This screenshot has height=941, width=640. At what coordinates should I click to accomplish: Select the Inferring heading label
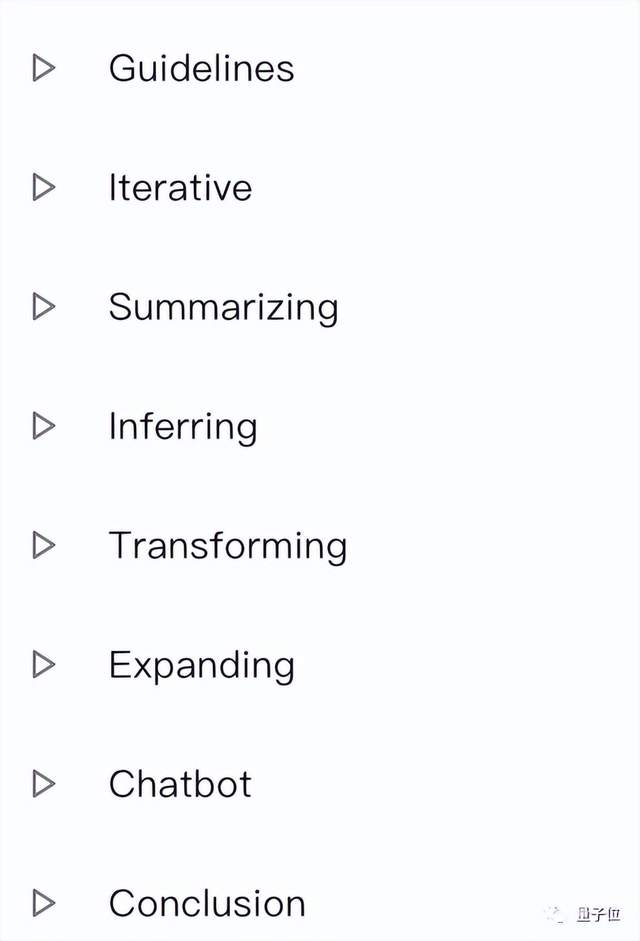[x=182, y=427]
